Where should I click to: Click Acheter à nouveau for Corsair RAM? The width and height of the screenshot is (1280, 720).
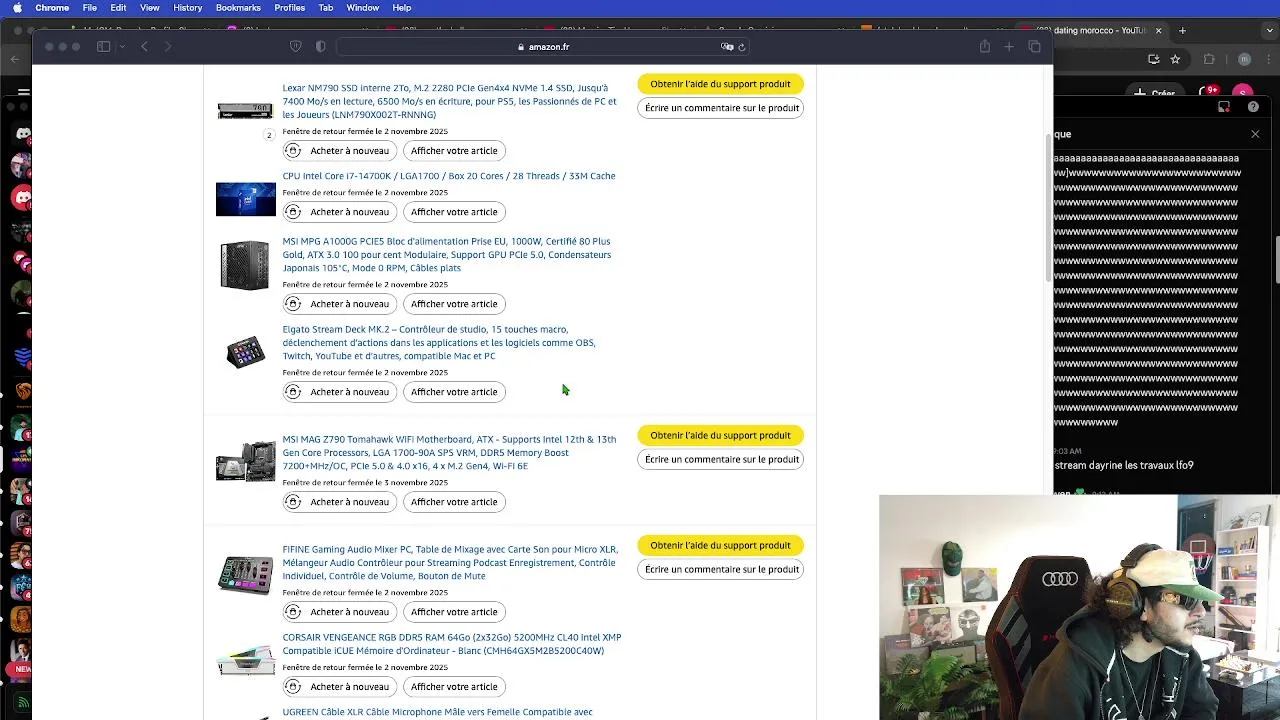(338, 687)
